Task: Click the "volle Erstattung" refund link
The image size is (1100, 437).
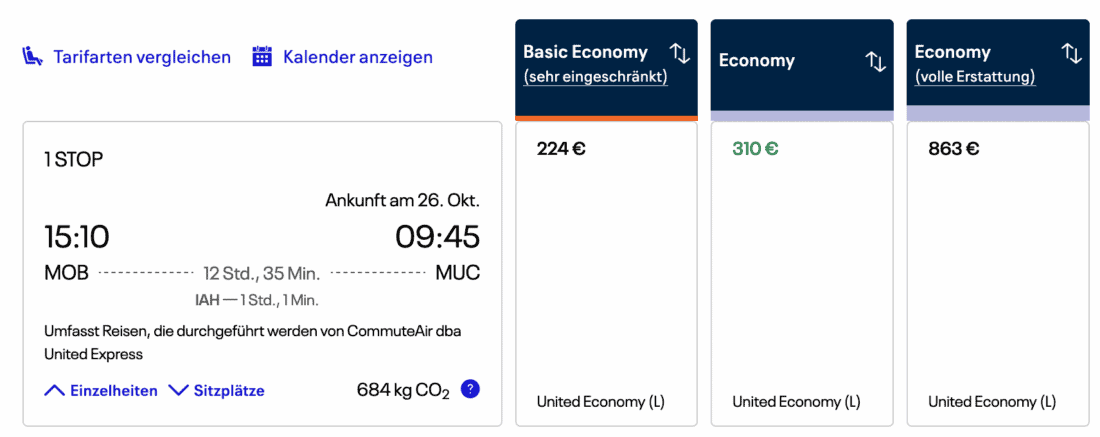Action: click(x=974, y=77)
